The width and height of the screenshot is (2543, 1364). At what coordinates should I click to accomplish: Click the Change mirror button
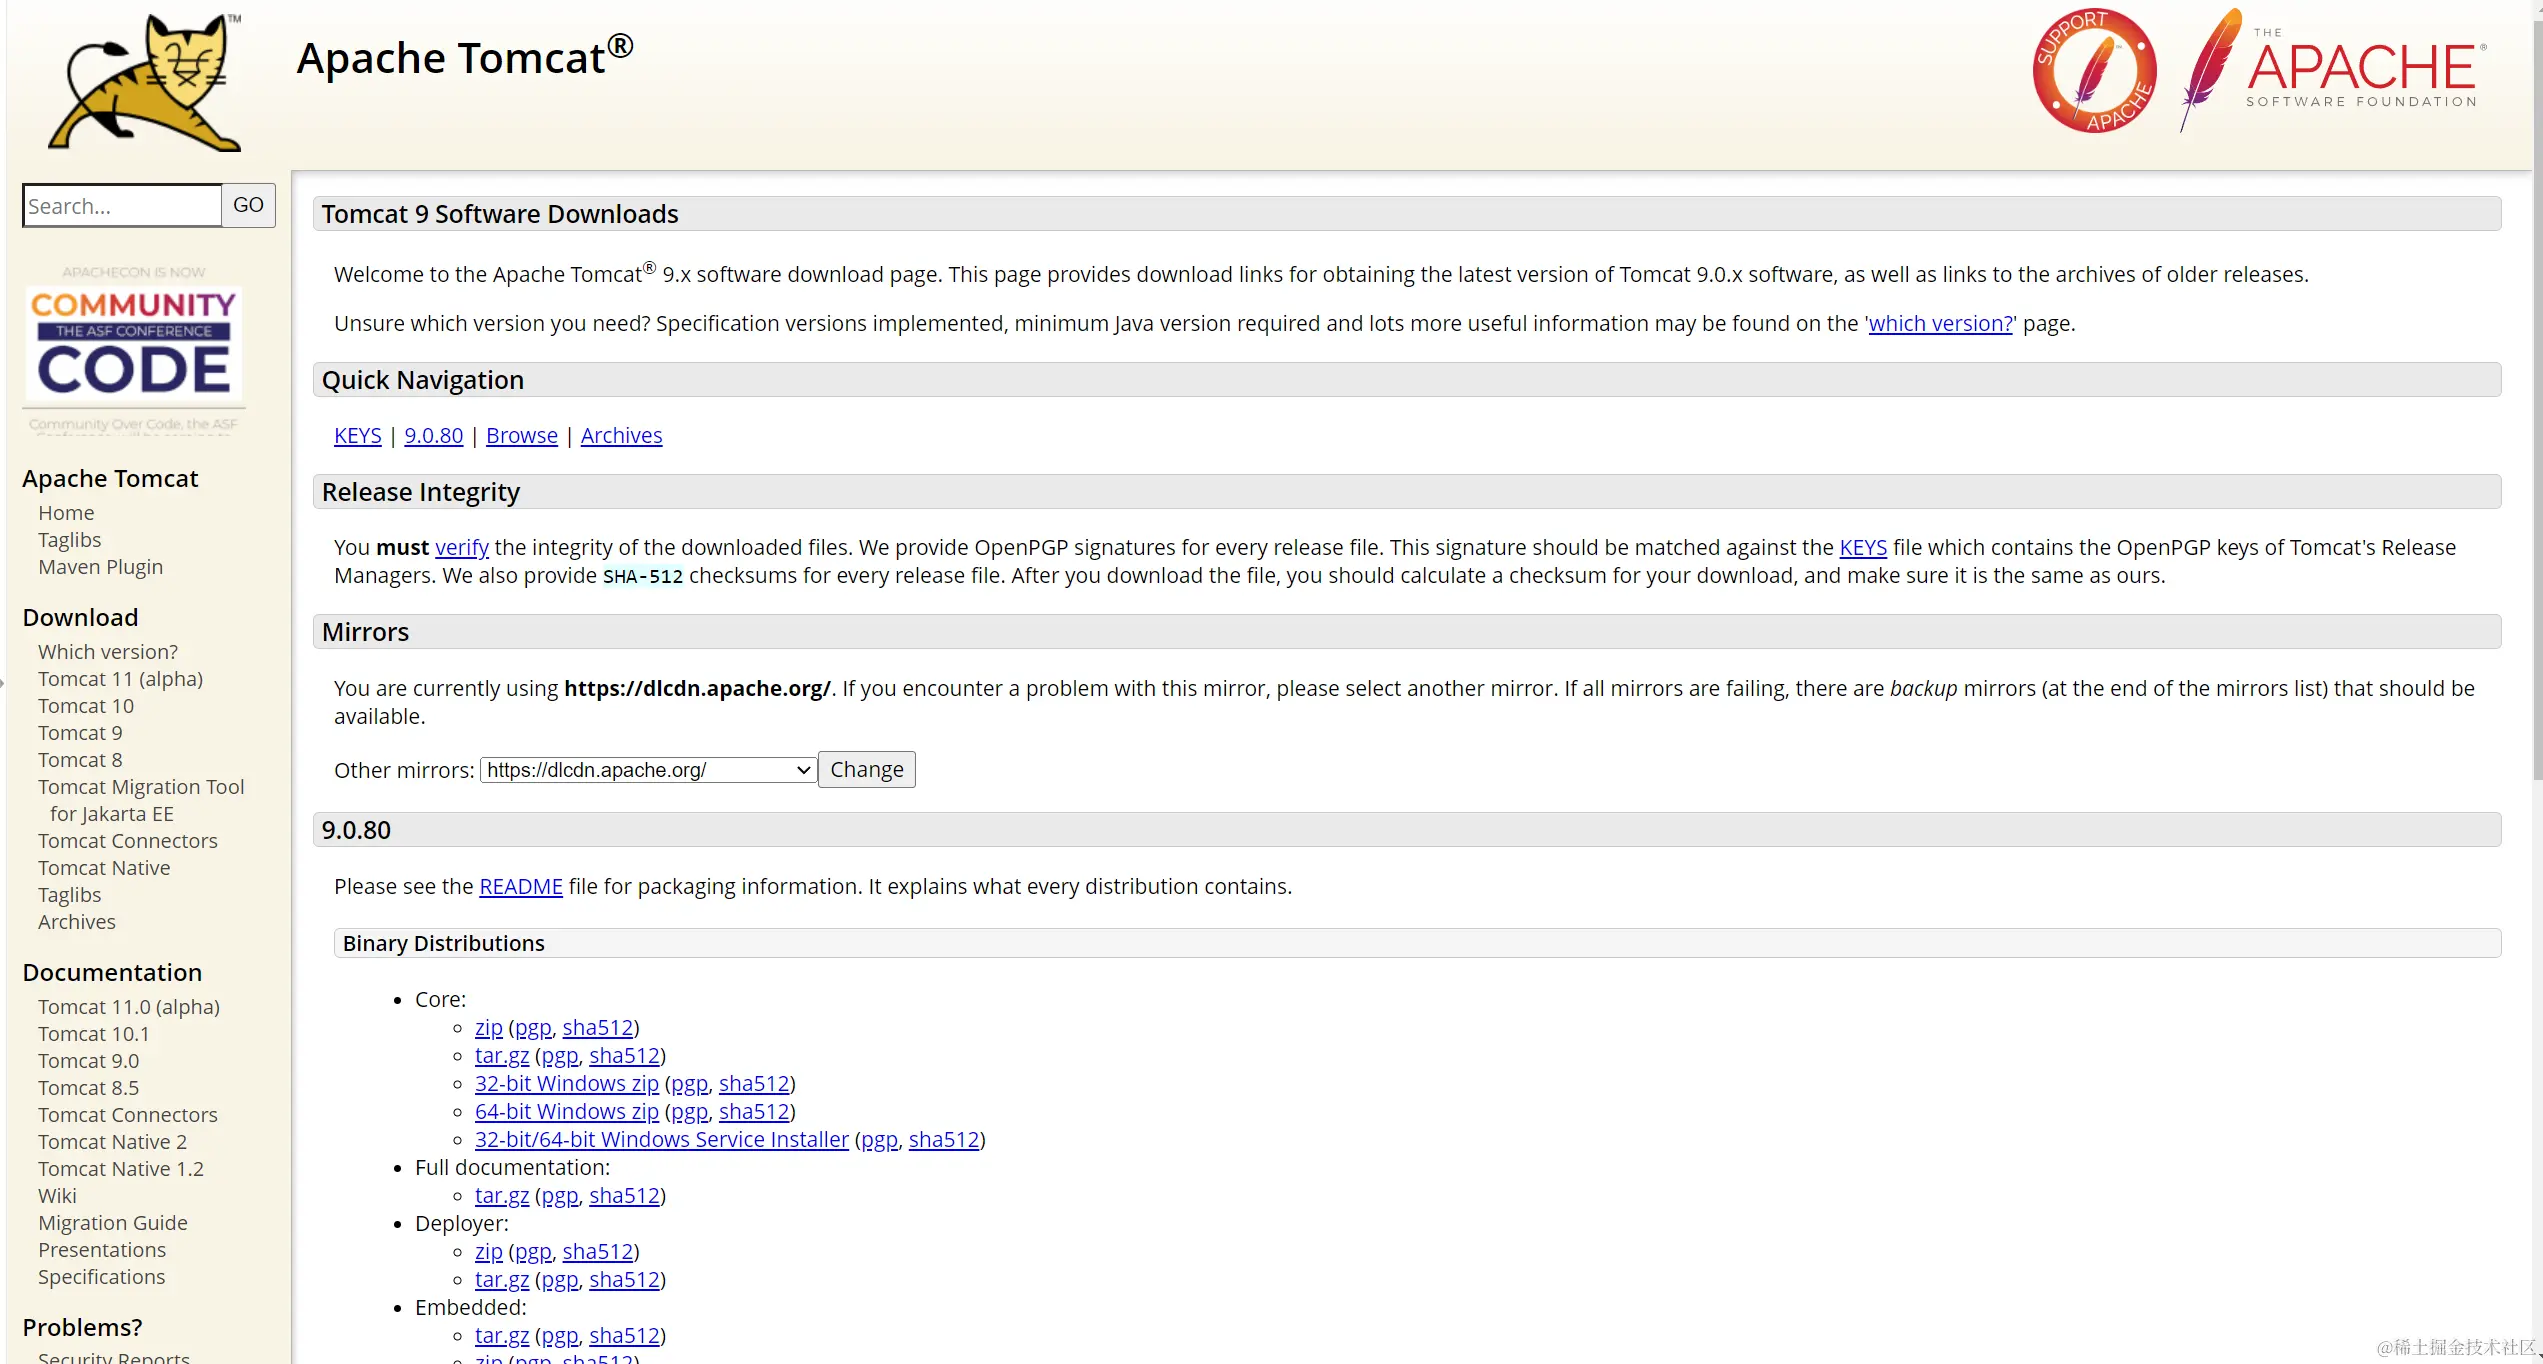[866, 769]
